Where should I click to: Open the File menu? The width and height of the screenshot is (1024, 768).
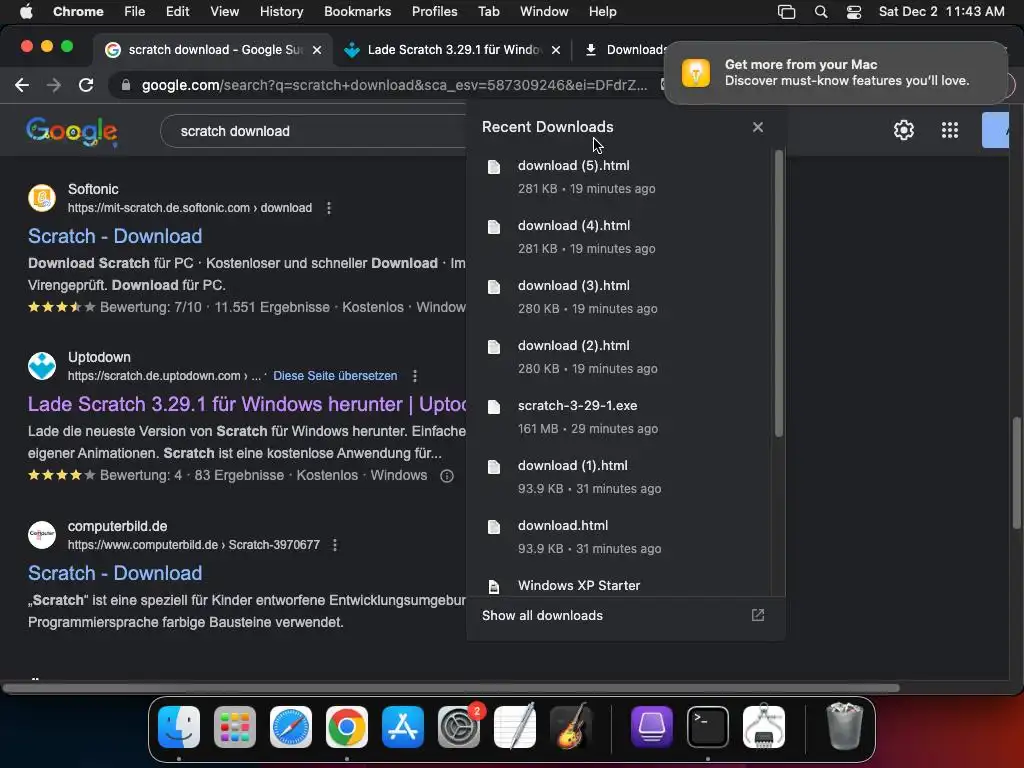[135, 12]
